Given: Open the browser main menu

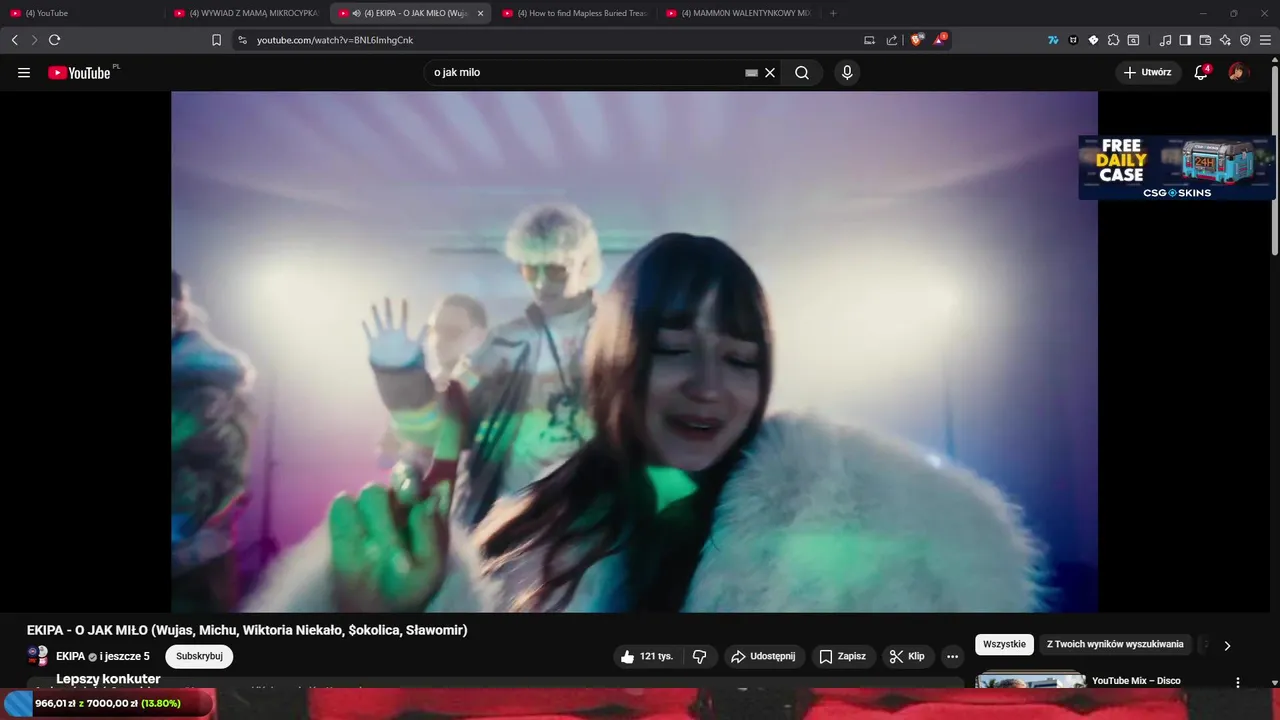Looking at the screenshot, I should (x=1265, y=40).
